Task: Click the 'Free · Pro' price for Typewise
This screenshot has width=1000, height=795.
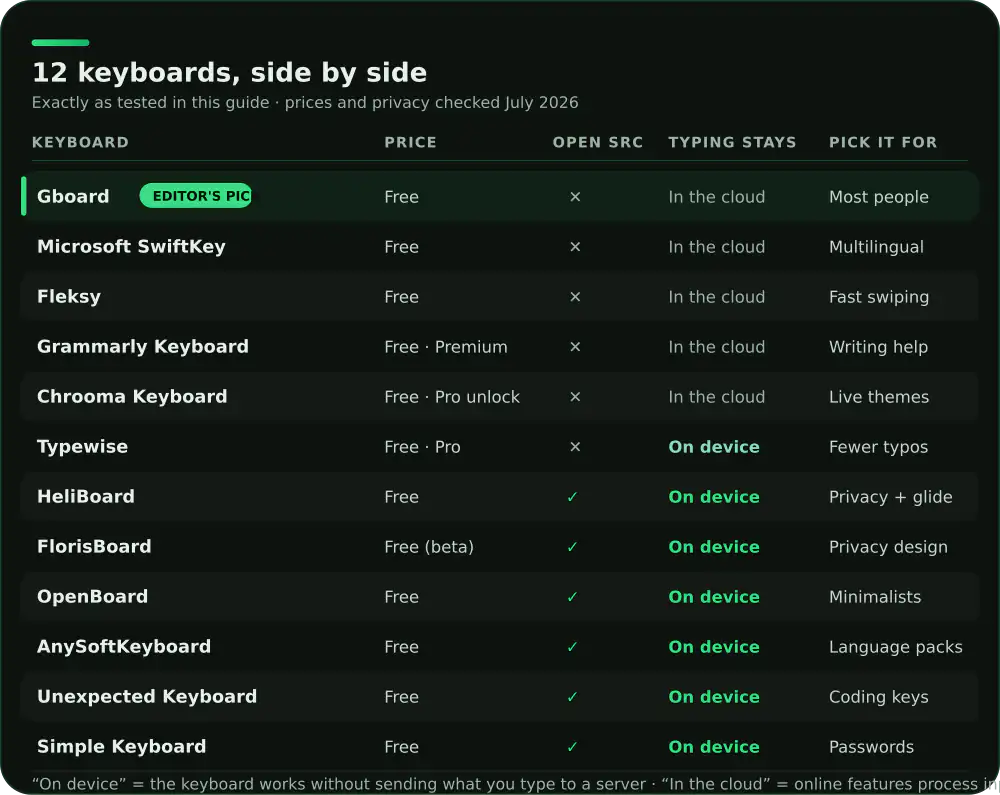Action: point(422,447)
